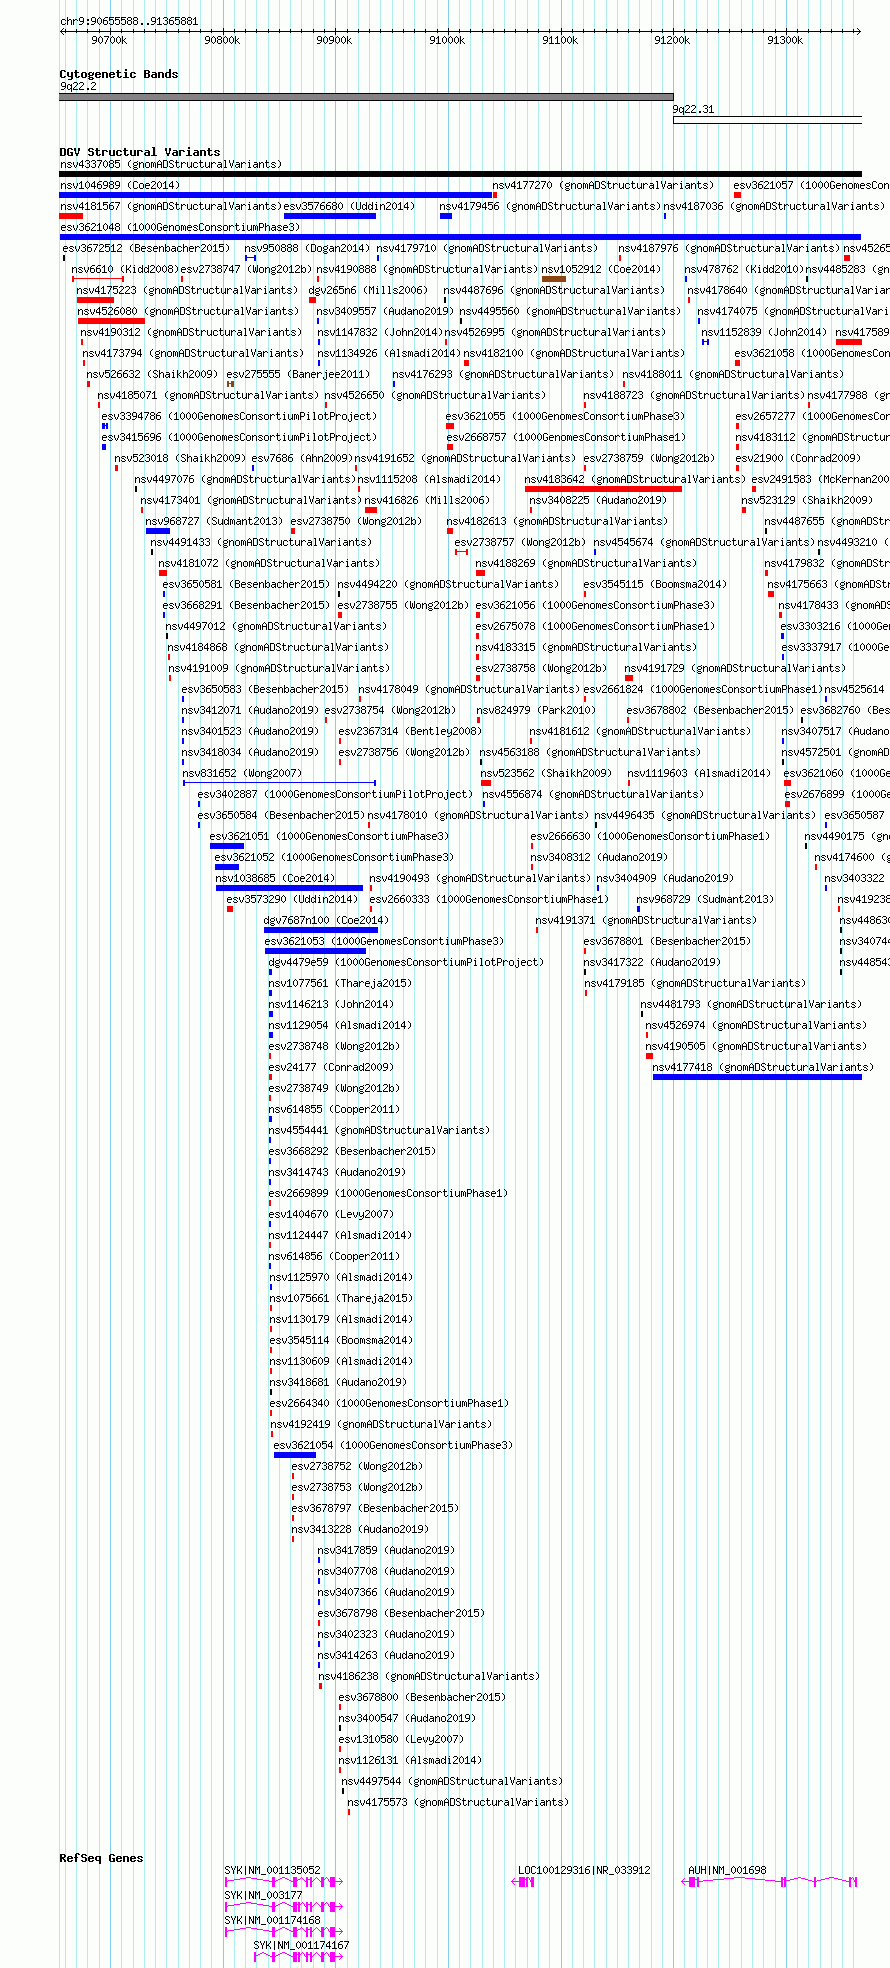
Task: Open the SYK|NM_001174168 transcript label
Action: (x=272, y=1920)
